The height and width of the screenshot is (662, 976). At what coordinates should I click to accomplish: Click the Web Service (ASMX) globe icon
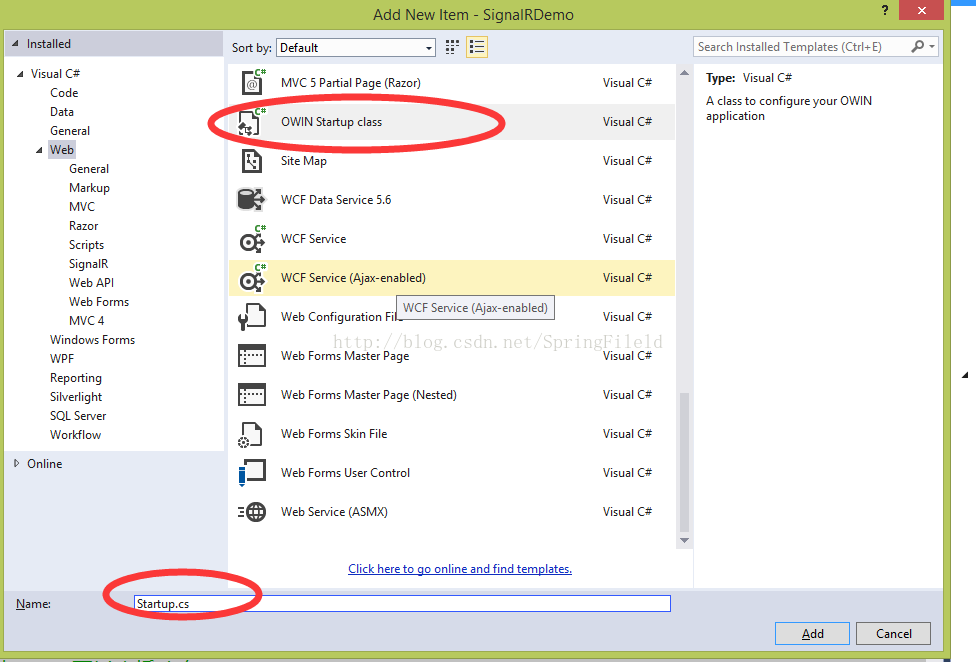pyautogui.click(x=252, y=512)
